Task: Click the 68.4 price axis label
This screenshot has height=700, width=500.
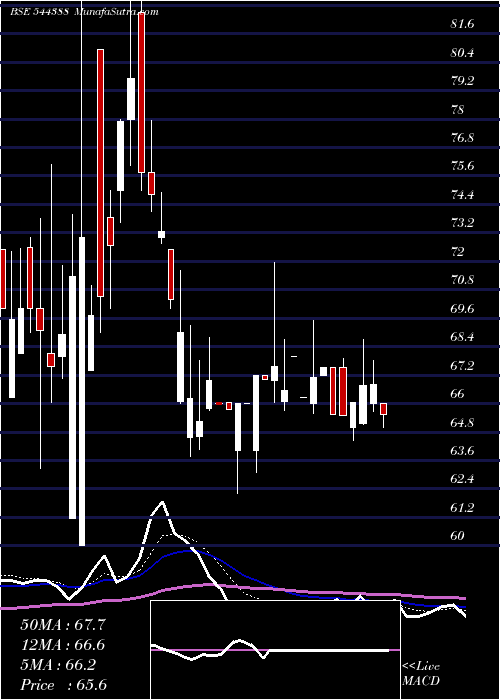Action: point(462,337)
